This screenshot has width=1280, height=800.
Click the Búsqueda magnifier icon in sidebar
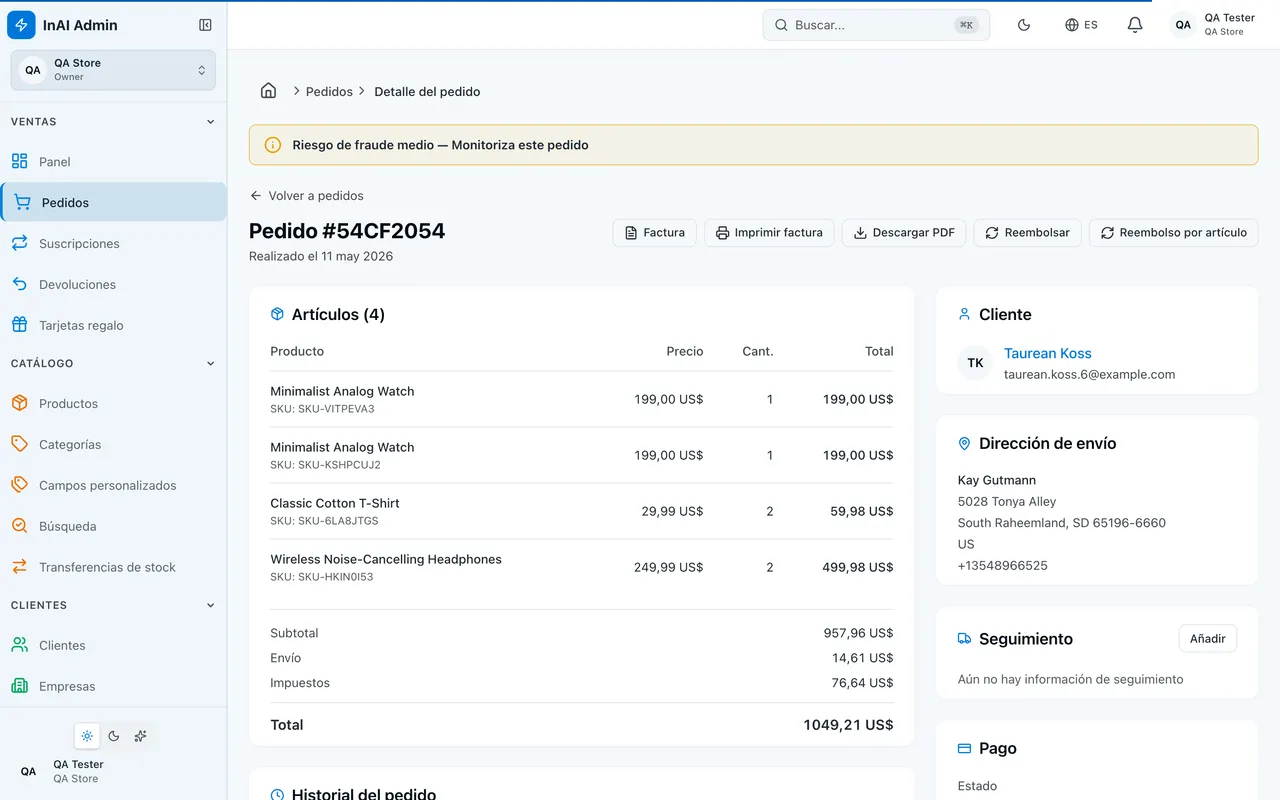(x=19, y=526)
